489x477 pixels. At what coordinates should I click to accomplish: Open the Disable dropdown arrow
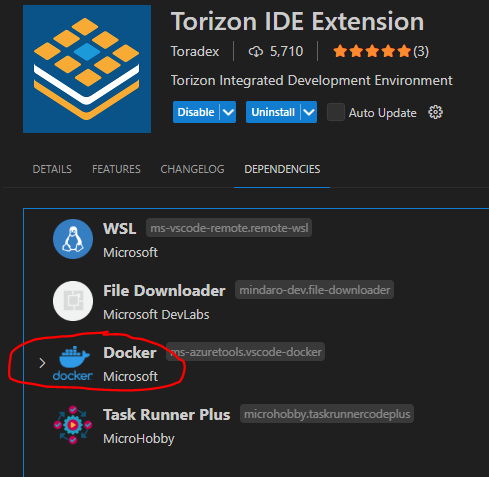(x=228, y=112)
